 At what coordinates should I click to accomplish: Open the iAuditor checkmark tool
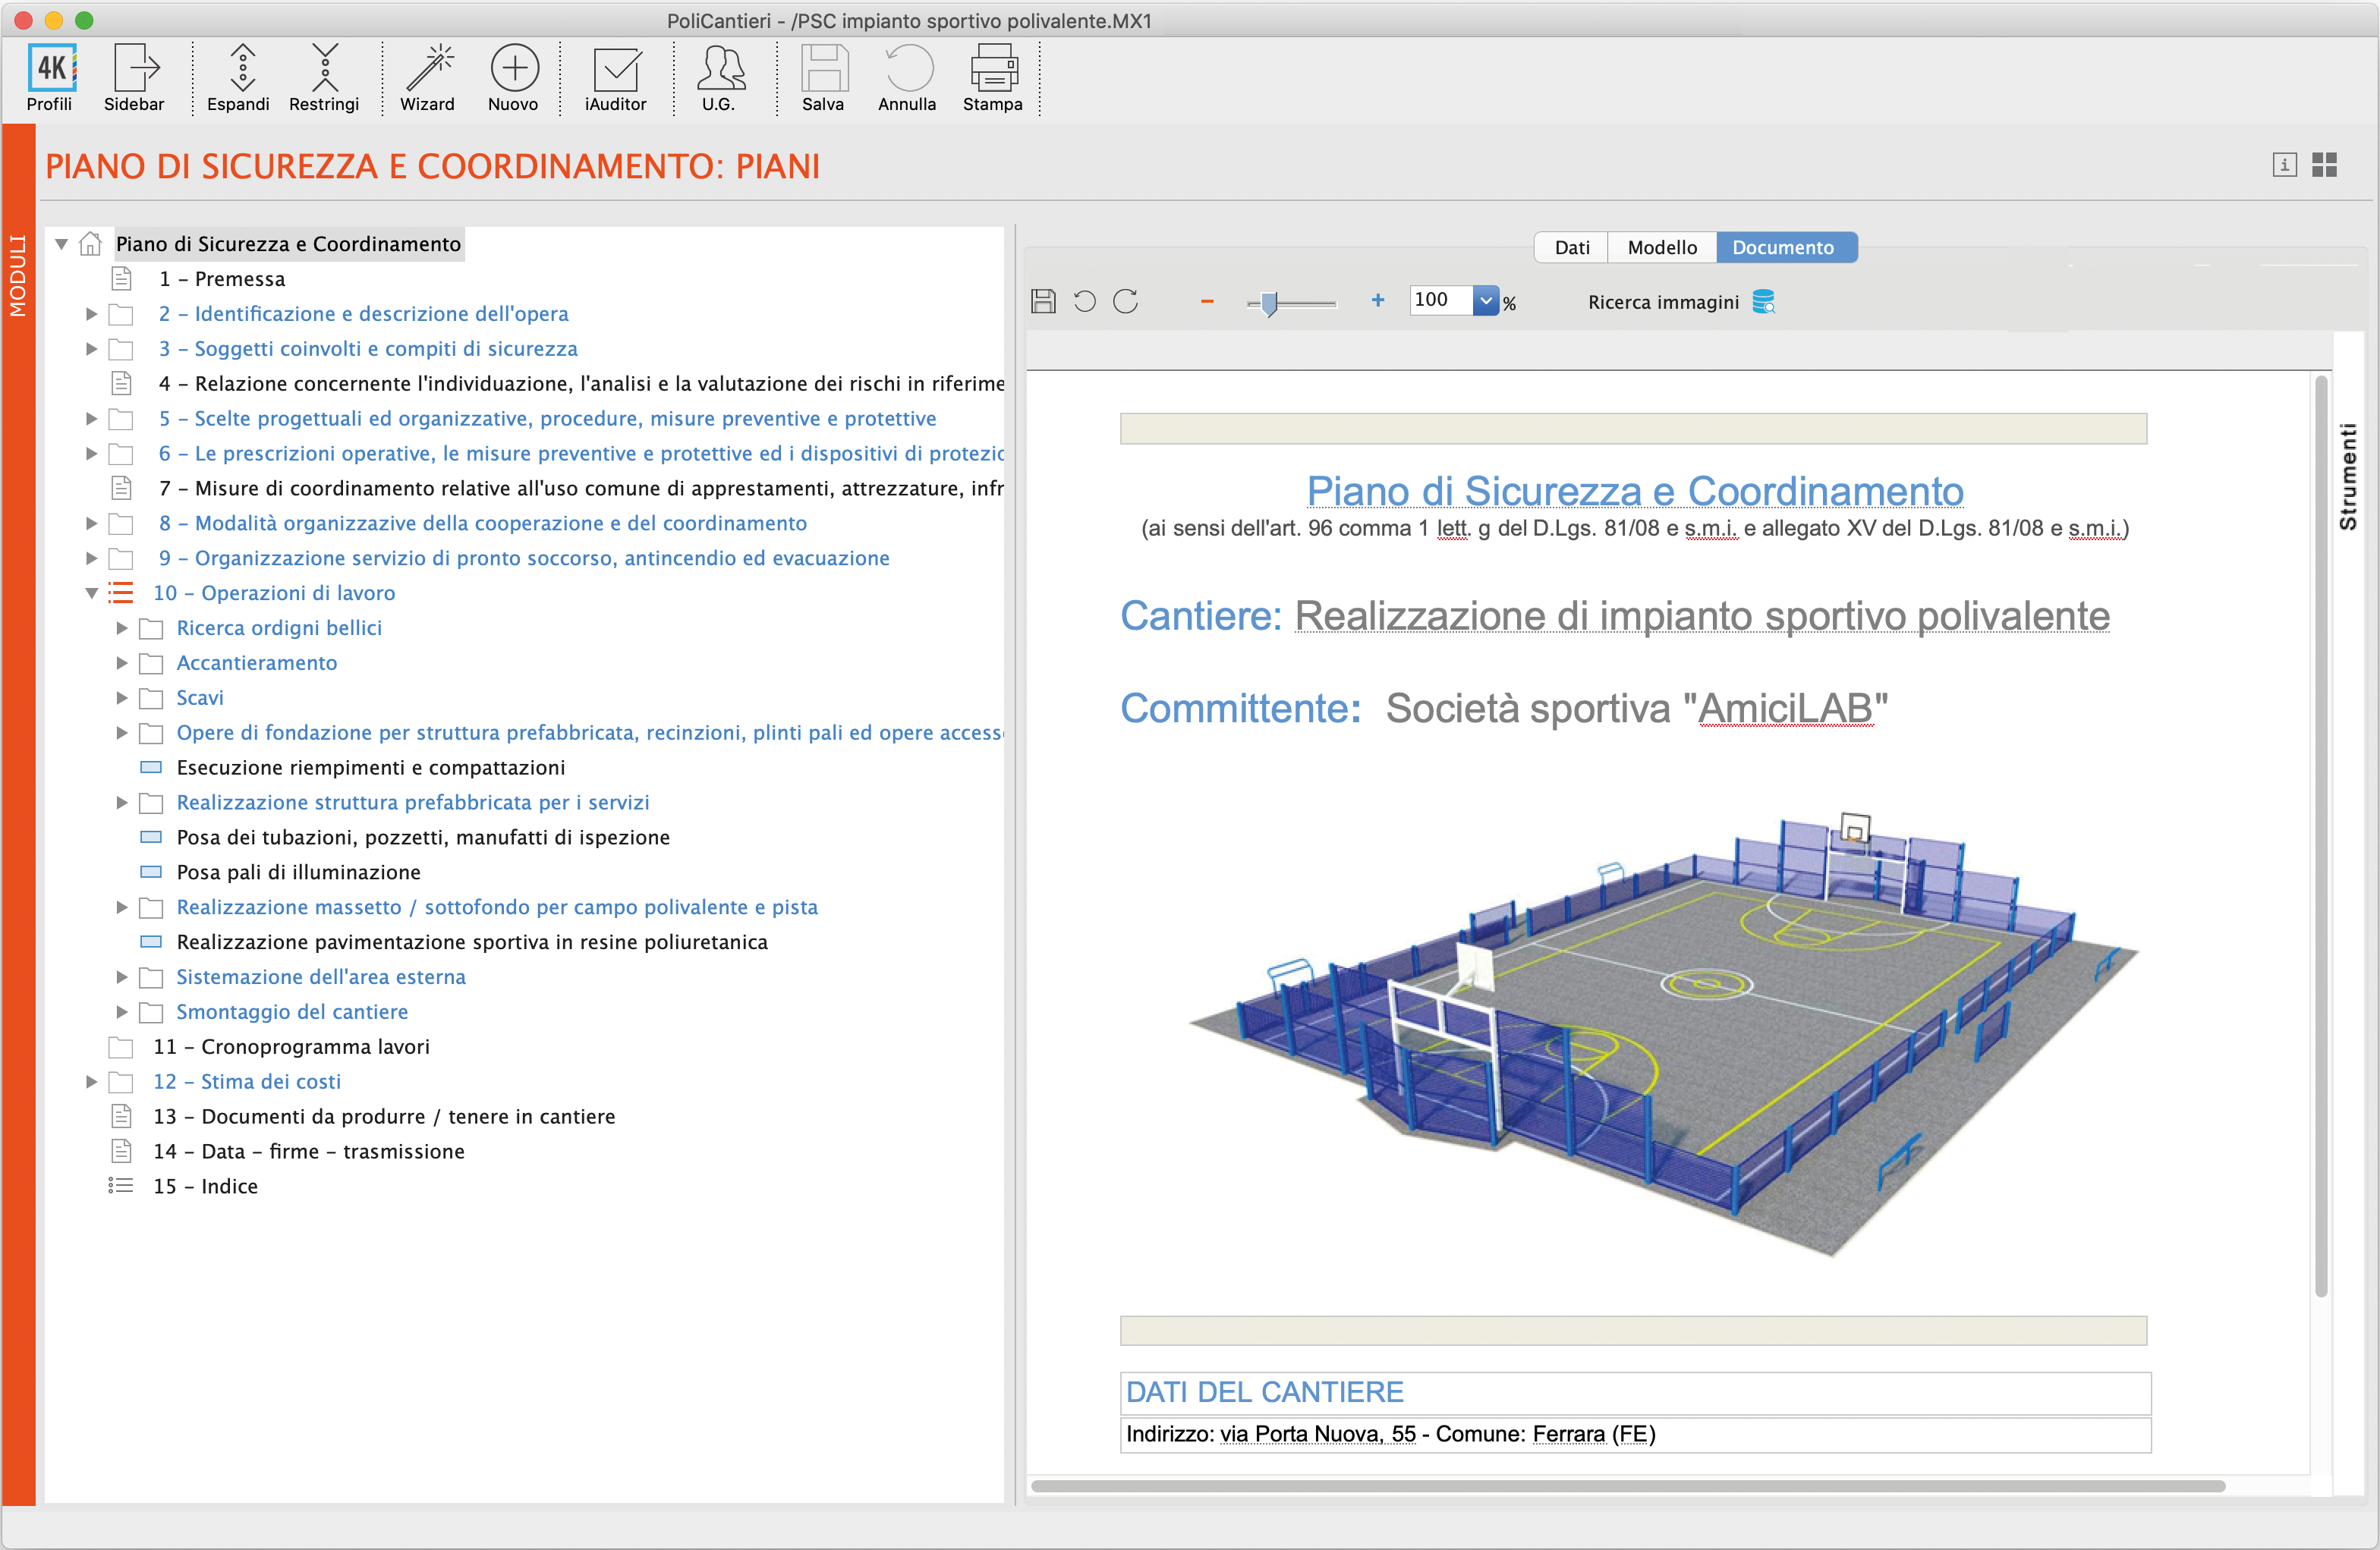pyautogui.click(x=616, y=69)
